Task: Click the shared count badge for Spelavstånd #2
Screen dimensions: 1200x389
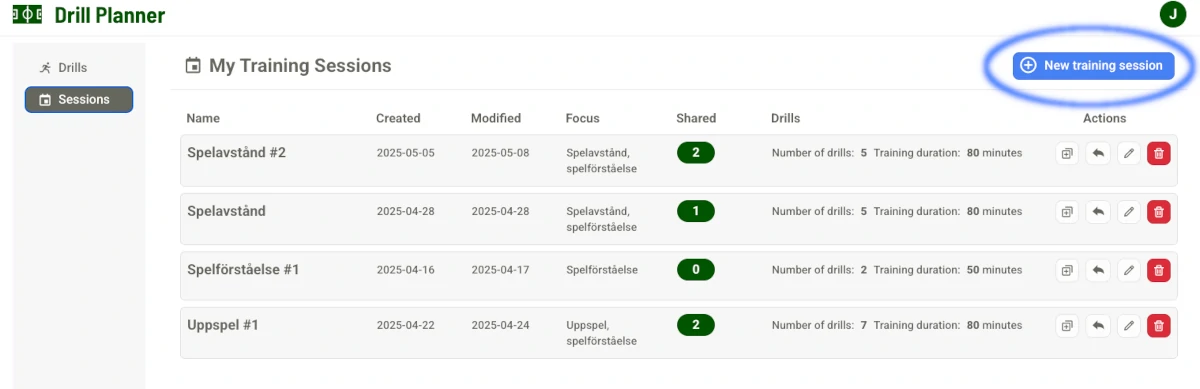Action: pyautogui.click(x=695, y=153)
